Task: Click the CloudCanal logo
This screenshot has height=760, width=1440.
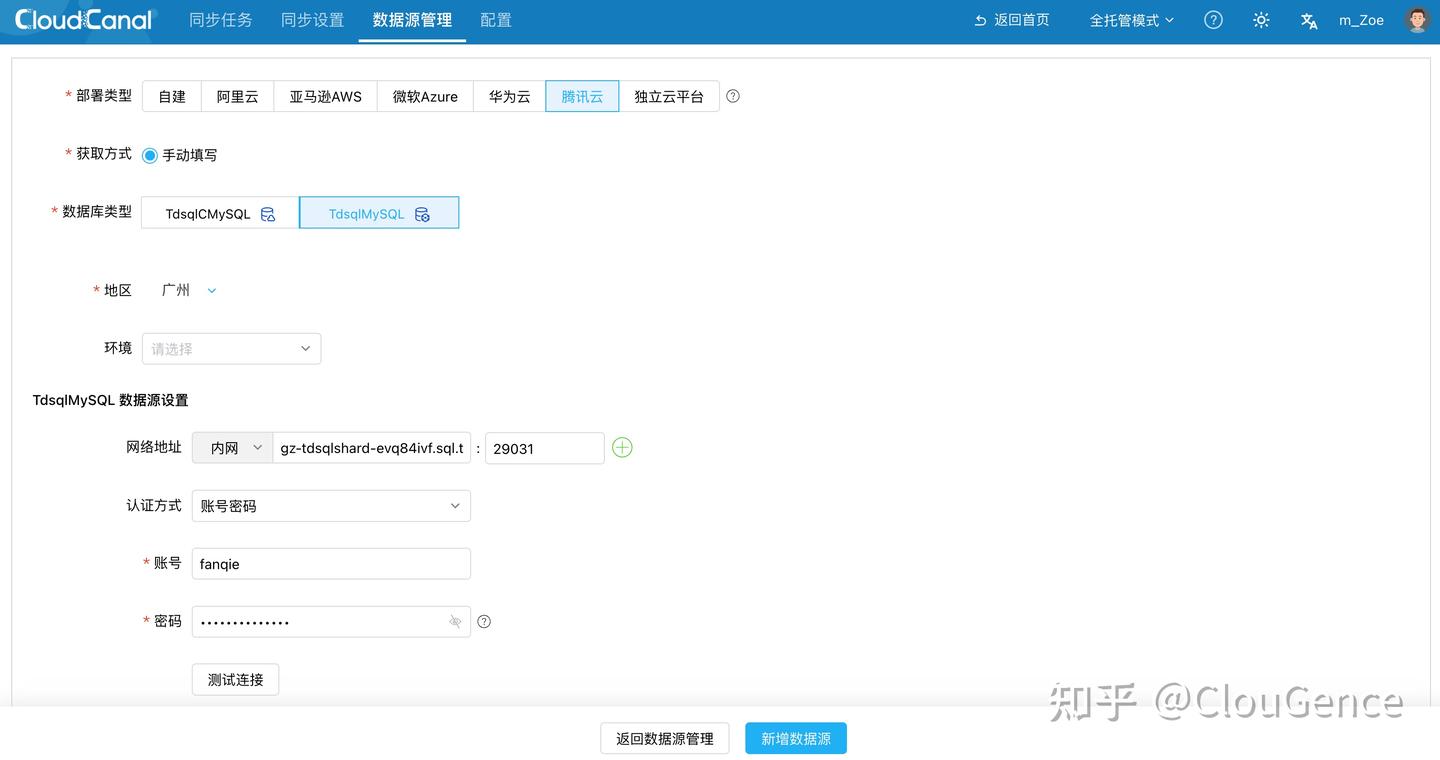Action: tap(84, 20)
